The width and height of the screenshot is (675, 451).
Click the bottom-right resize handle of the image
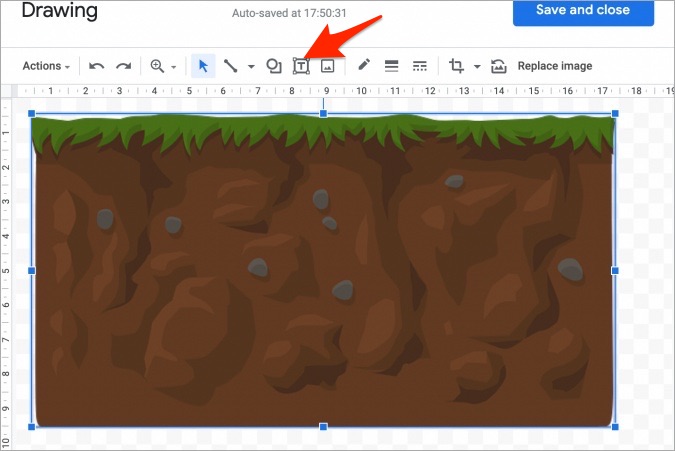click(x=615, y=427)
